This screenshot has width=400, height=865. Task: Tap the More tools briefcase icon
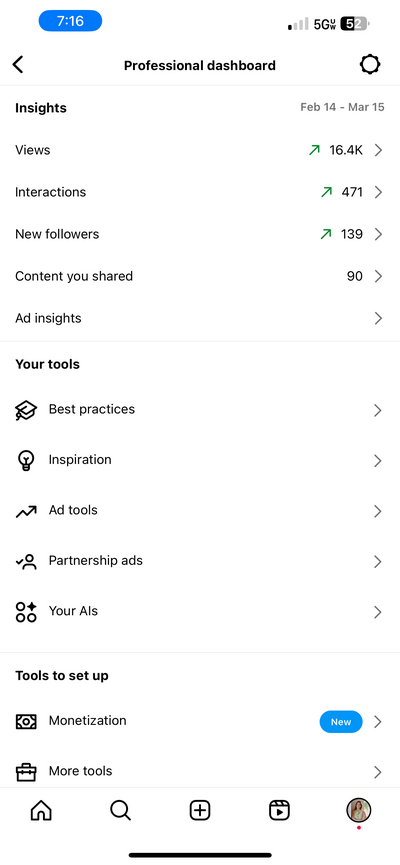(26, 772)
